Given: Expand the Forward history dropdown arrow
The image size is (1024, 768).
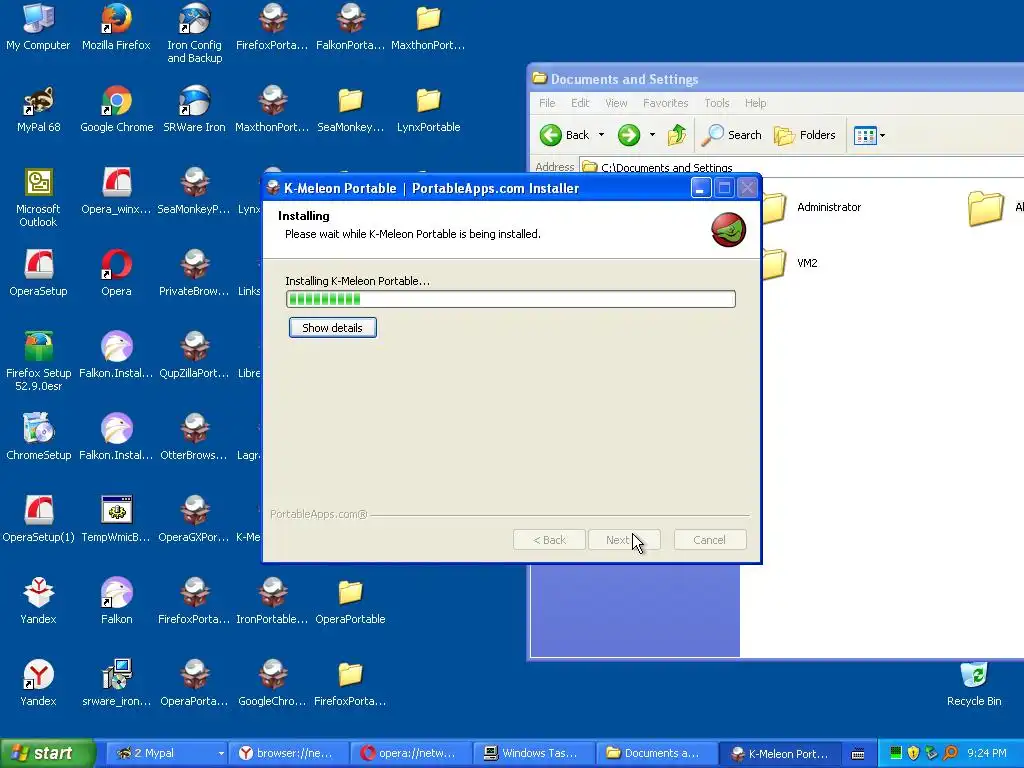Looking at the screenshot, I should [652, 135].
